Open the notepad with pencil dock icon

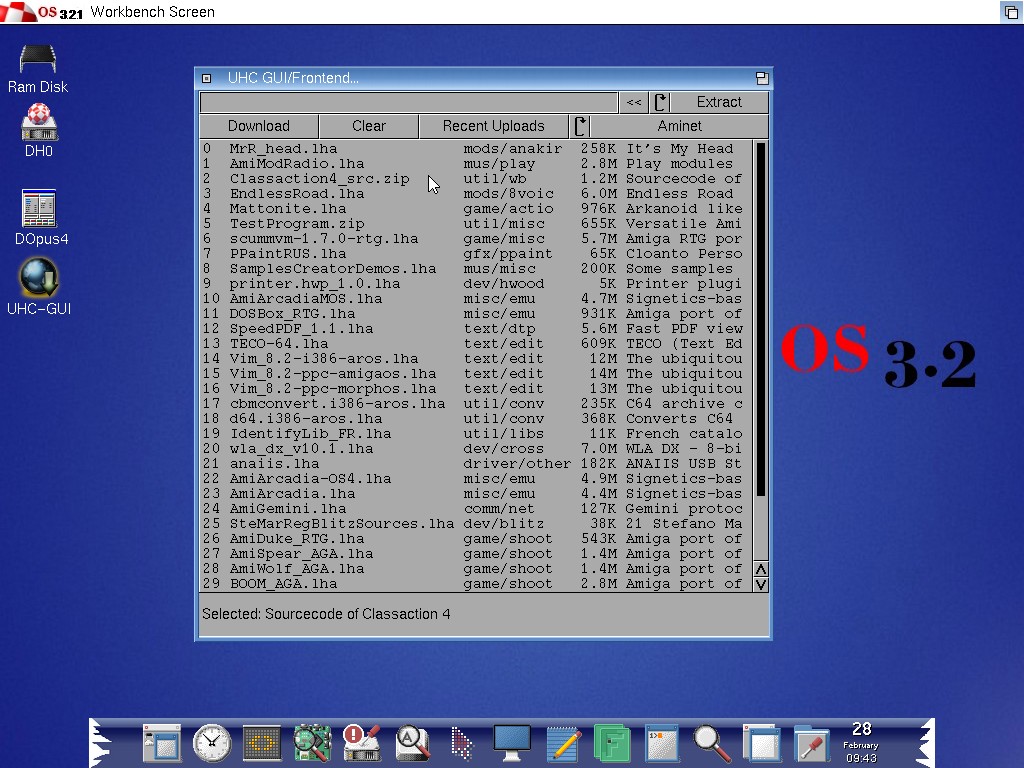pos(563,743)
